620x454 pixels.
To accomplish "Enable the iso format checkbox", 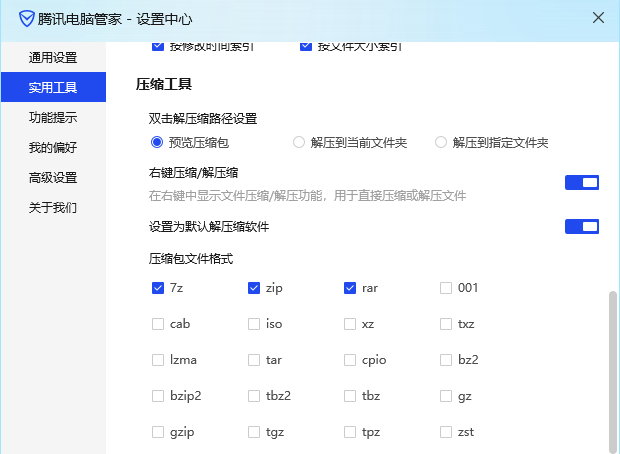I will 254,324.
